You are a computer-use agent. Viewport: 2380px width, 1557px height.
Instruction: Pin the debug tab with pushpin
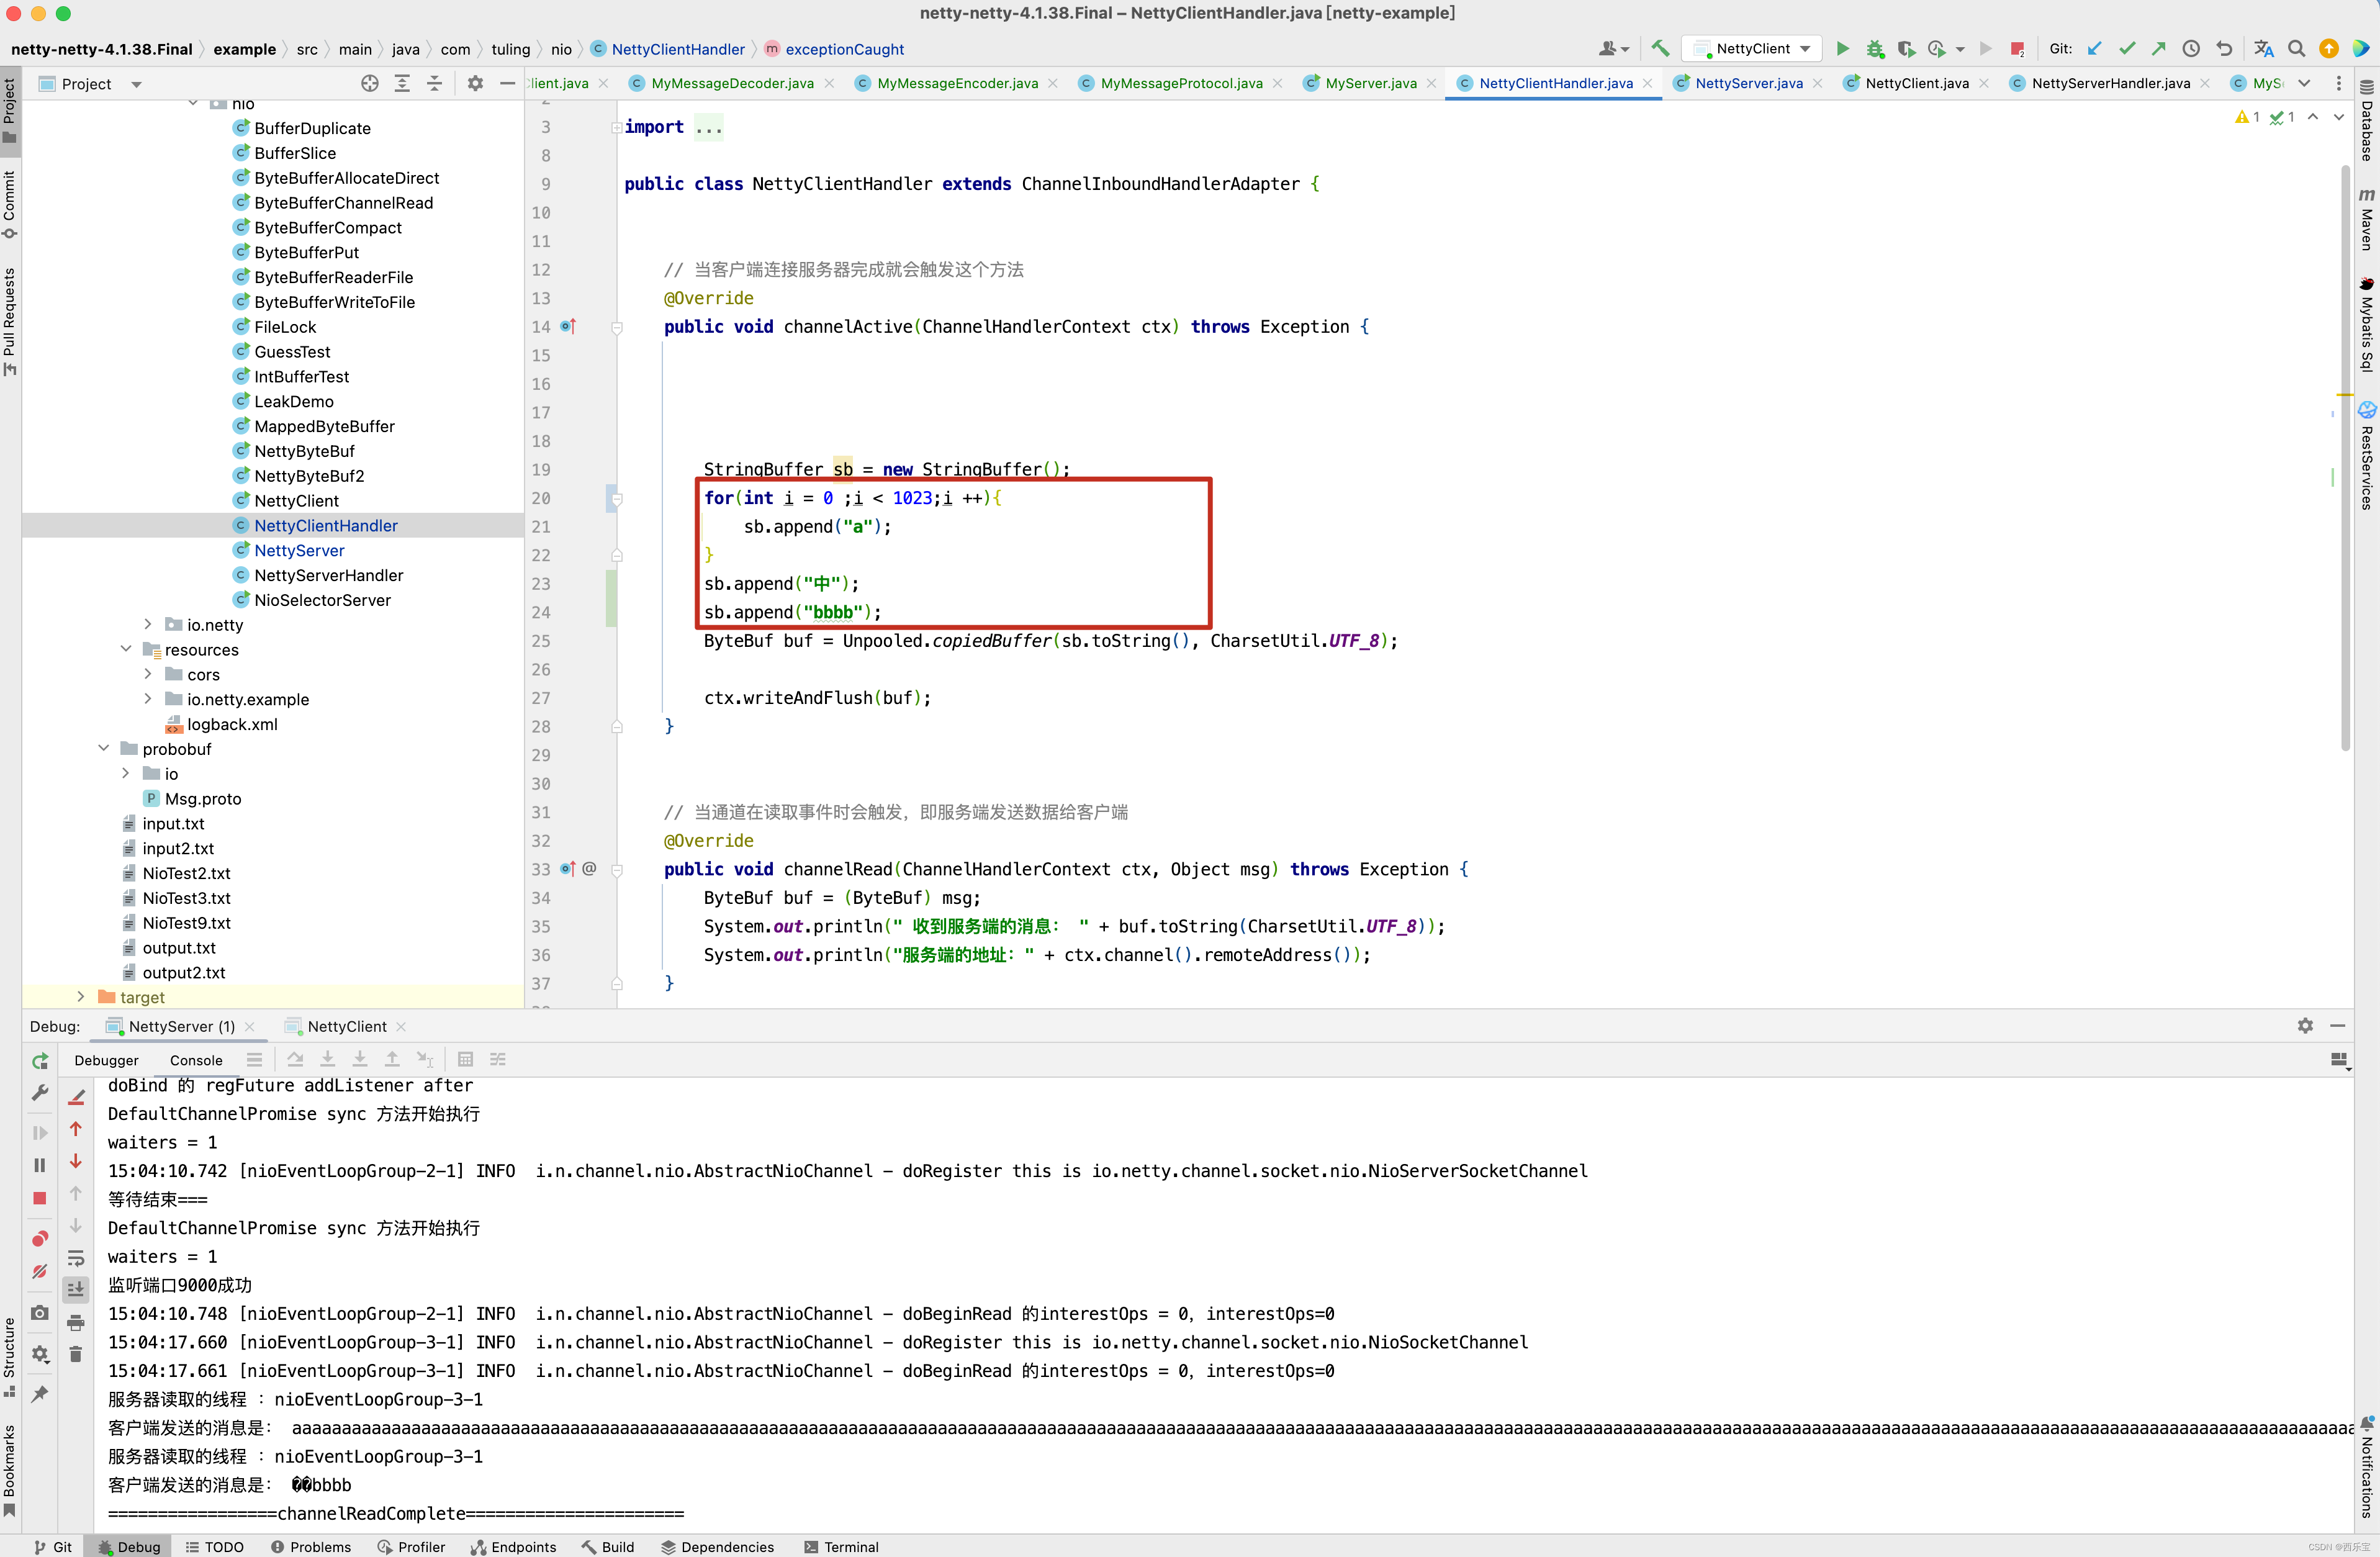[40, 1394]
